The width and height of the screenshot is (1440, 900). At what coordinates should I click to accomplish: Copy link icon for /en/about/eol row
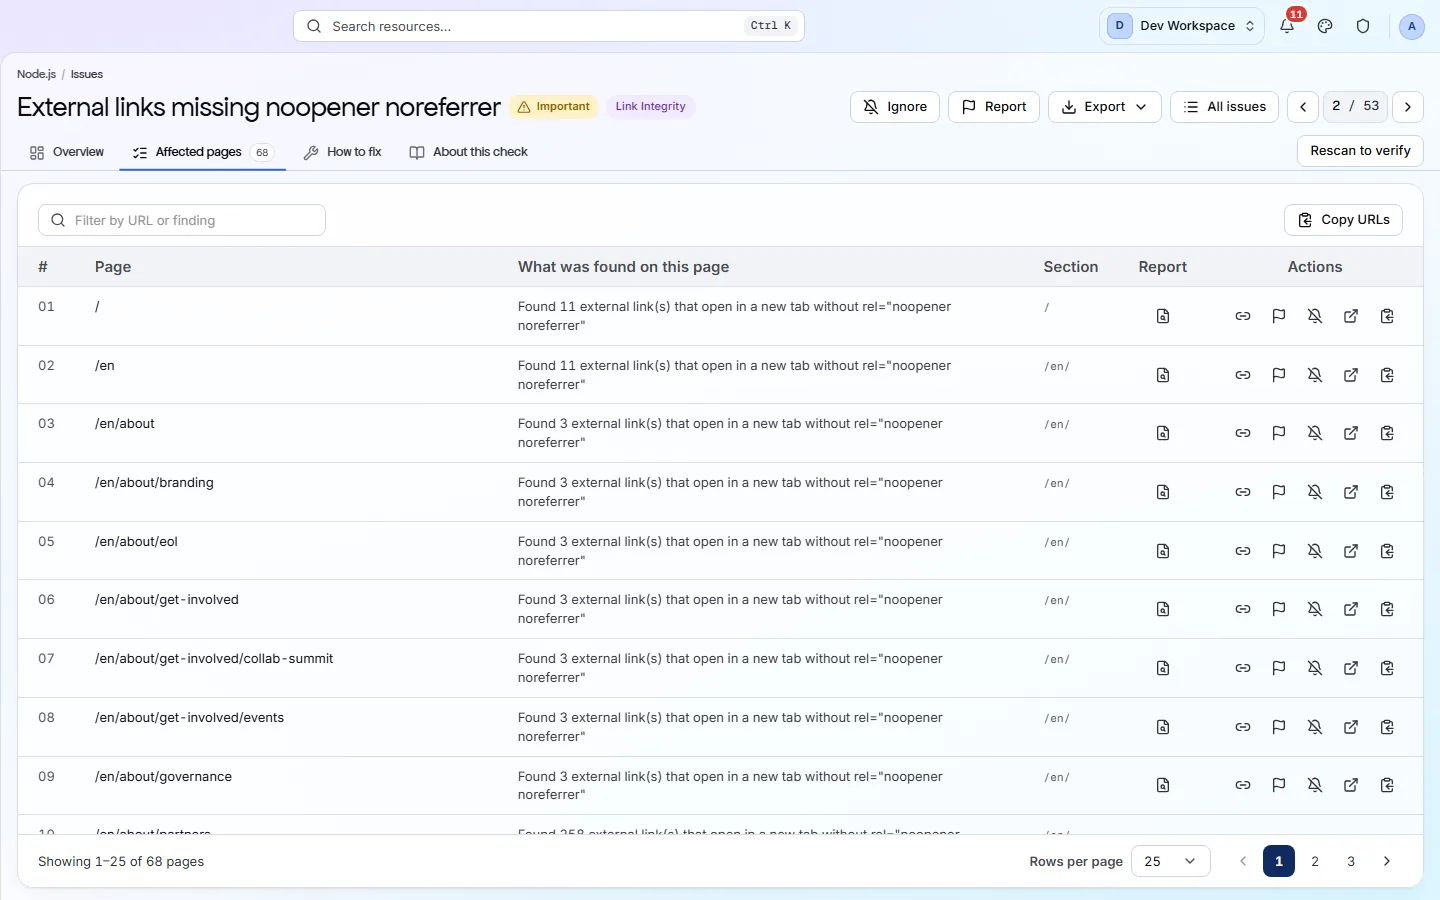click(x=1243, y=551)
